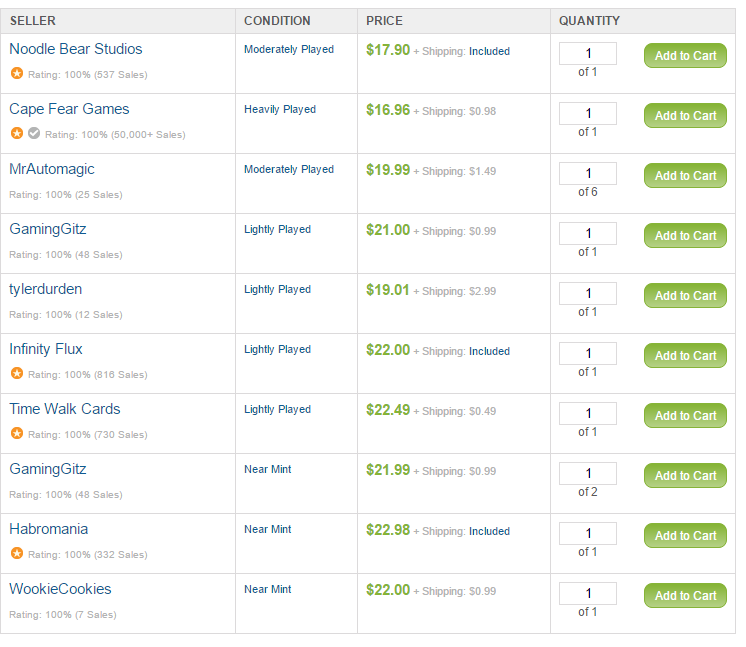Click the gold star badge beside Time Walk Cards rating

click(x=17, y=433)
